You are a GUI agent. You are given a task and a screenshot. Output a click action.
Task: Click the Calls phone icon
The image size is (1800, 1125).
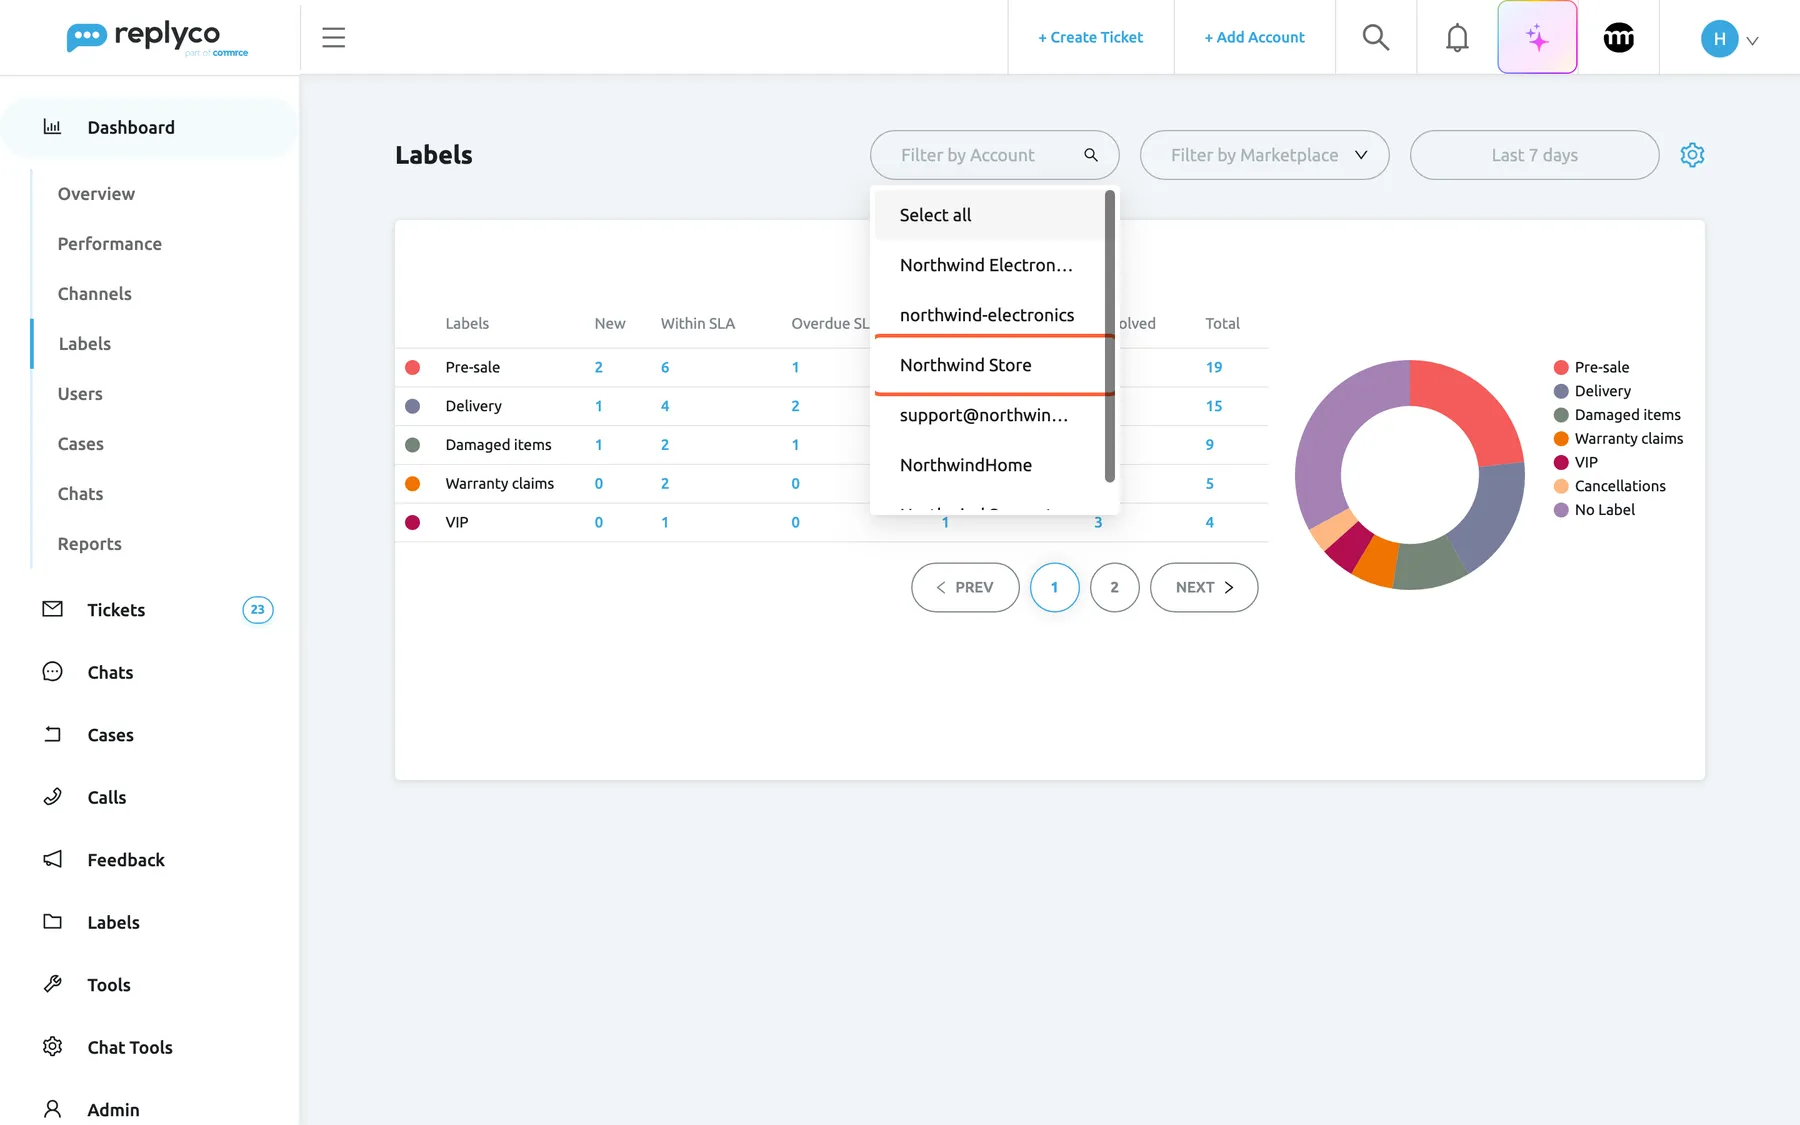53,797
